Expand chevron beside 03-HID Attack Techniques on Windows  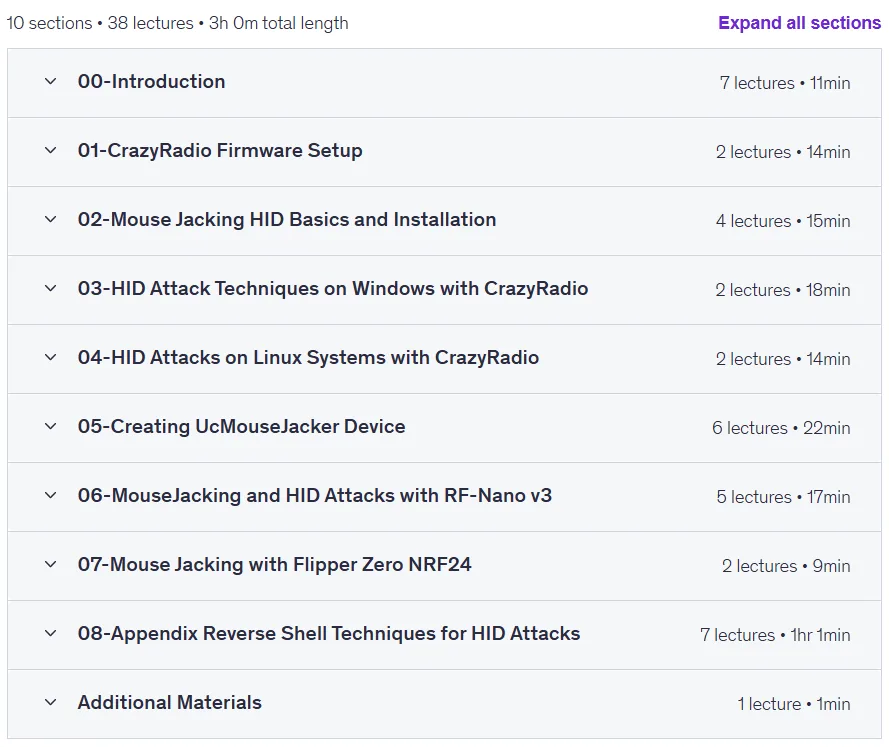tap(50, 288)
